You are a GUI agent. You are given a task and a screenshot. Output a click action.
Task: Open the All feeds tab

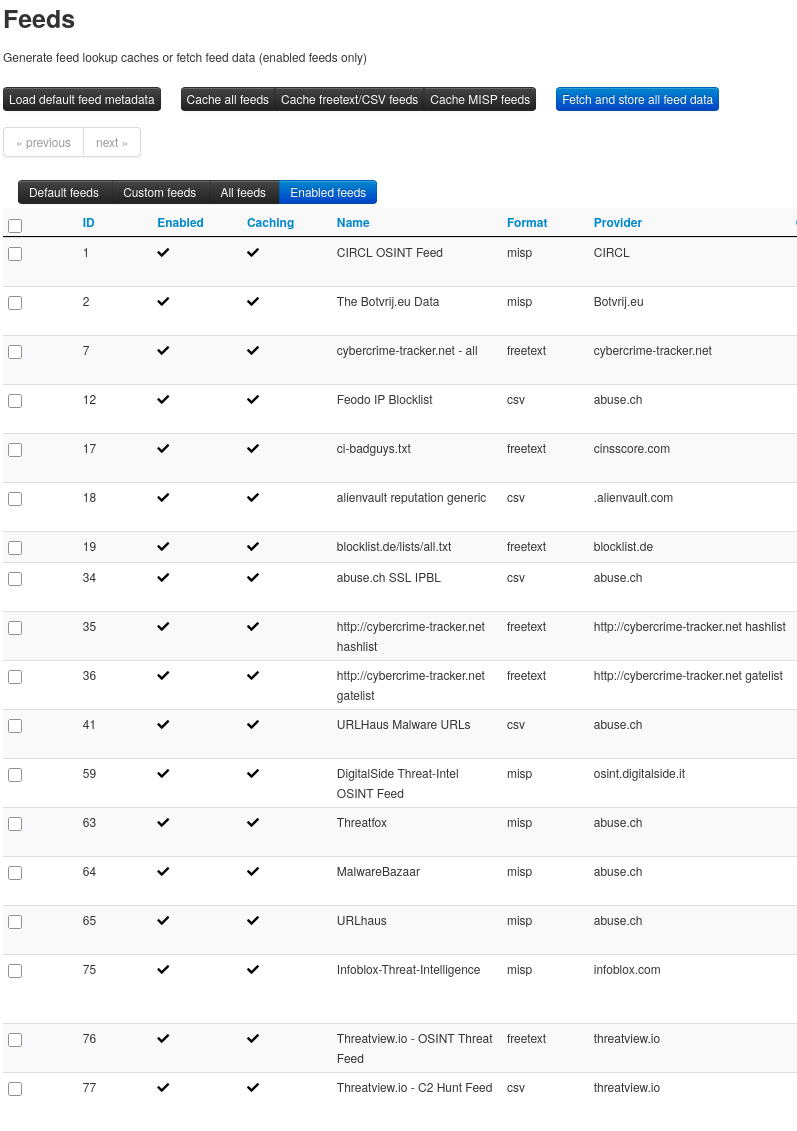(x=243, y=193)
